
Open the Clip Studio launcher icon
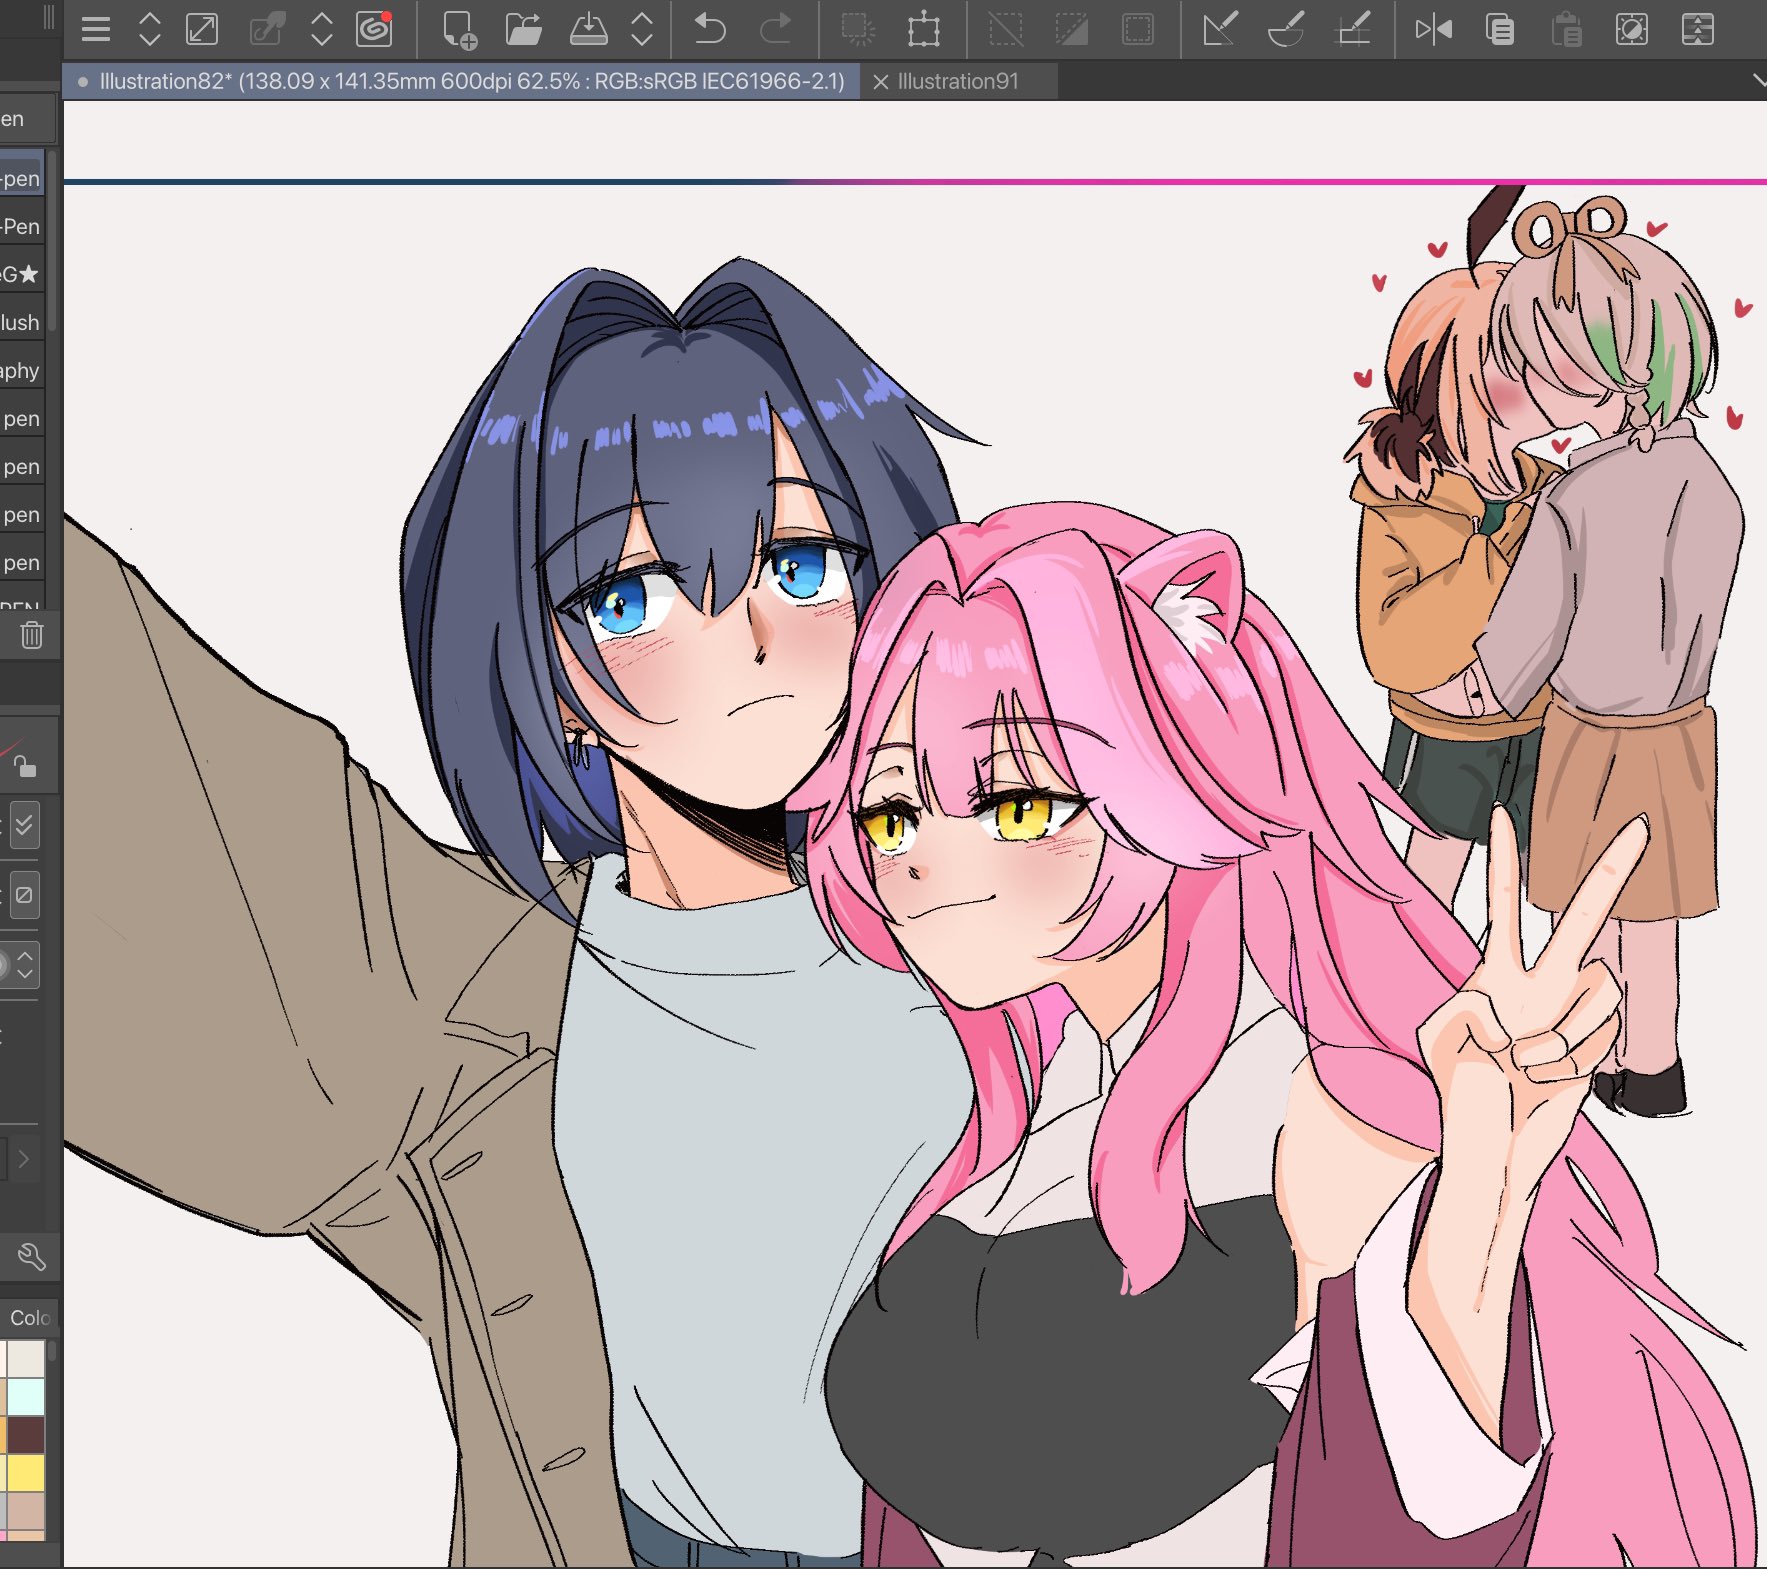click(375, 29)
